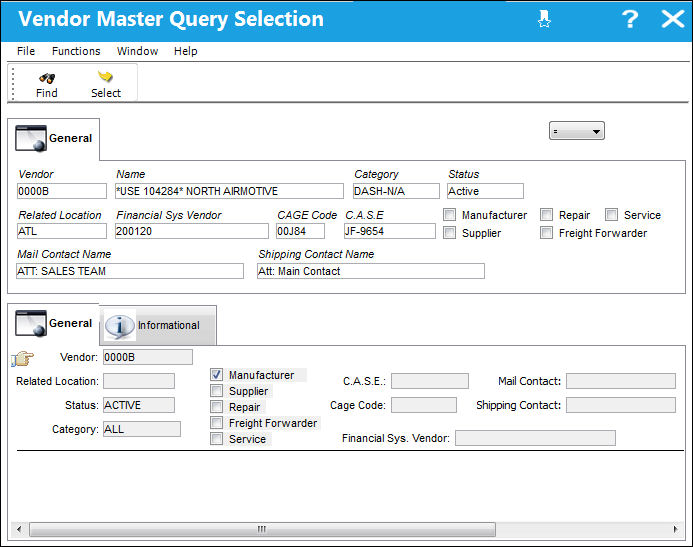This screenshot has height=547, width=693.
Task: Check the top Freight Forwarder checkbox
Action: [x=546, y=232]
